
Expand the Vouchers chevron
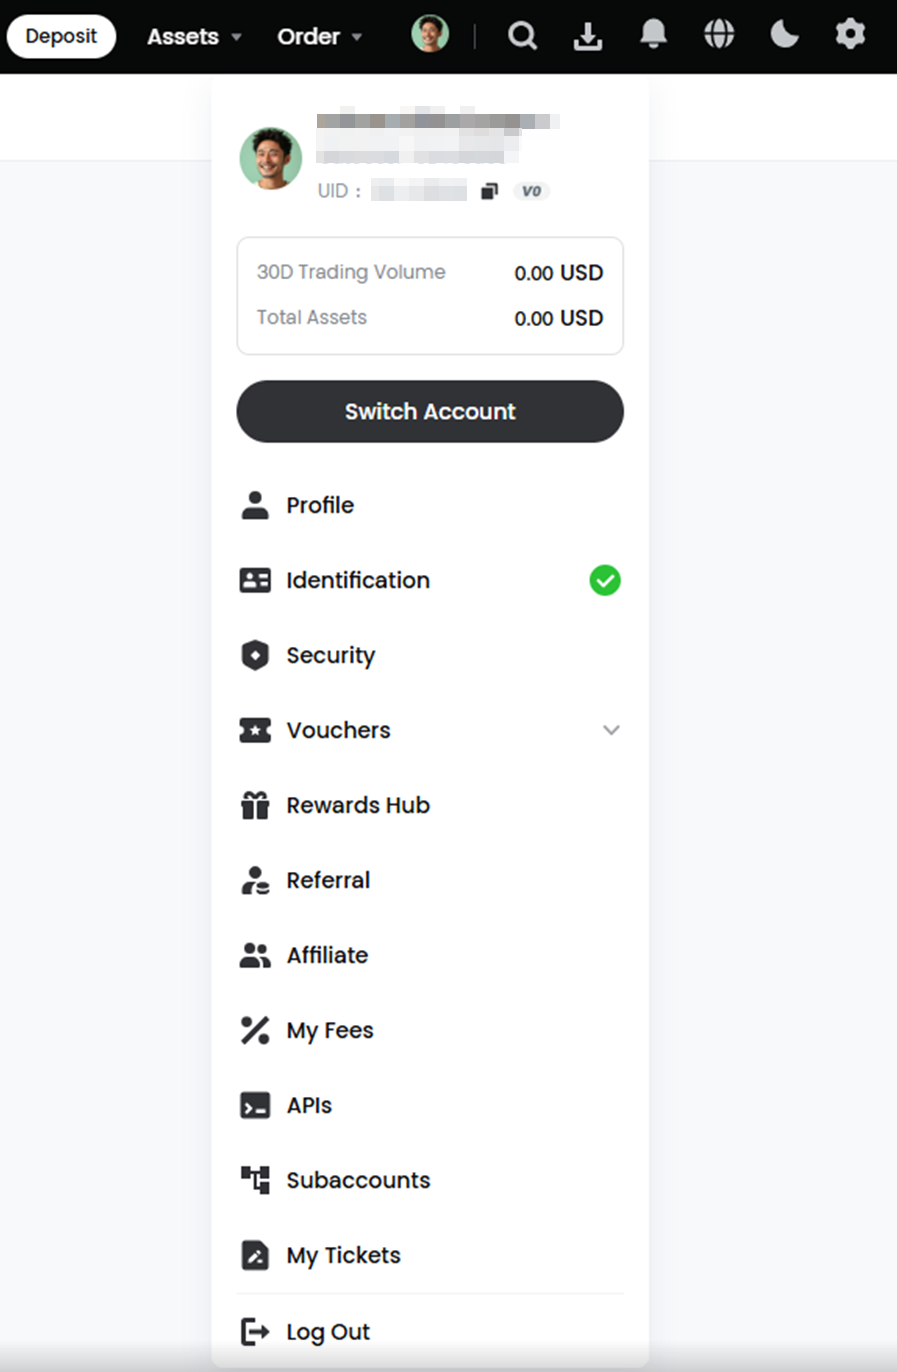tap(611, 730)
